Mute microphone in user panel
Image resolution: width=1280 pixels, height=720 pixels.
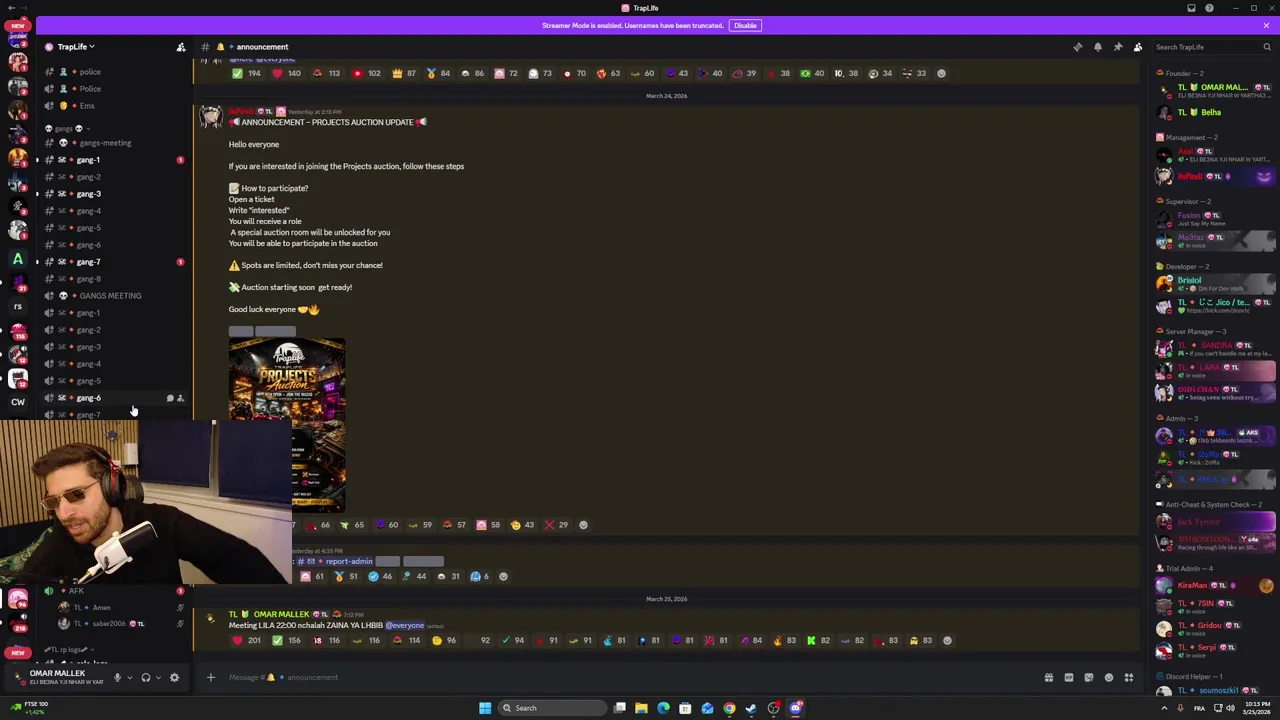pyautogui.click(x=116, y=677)
